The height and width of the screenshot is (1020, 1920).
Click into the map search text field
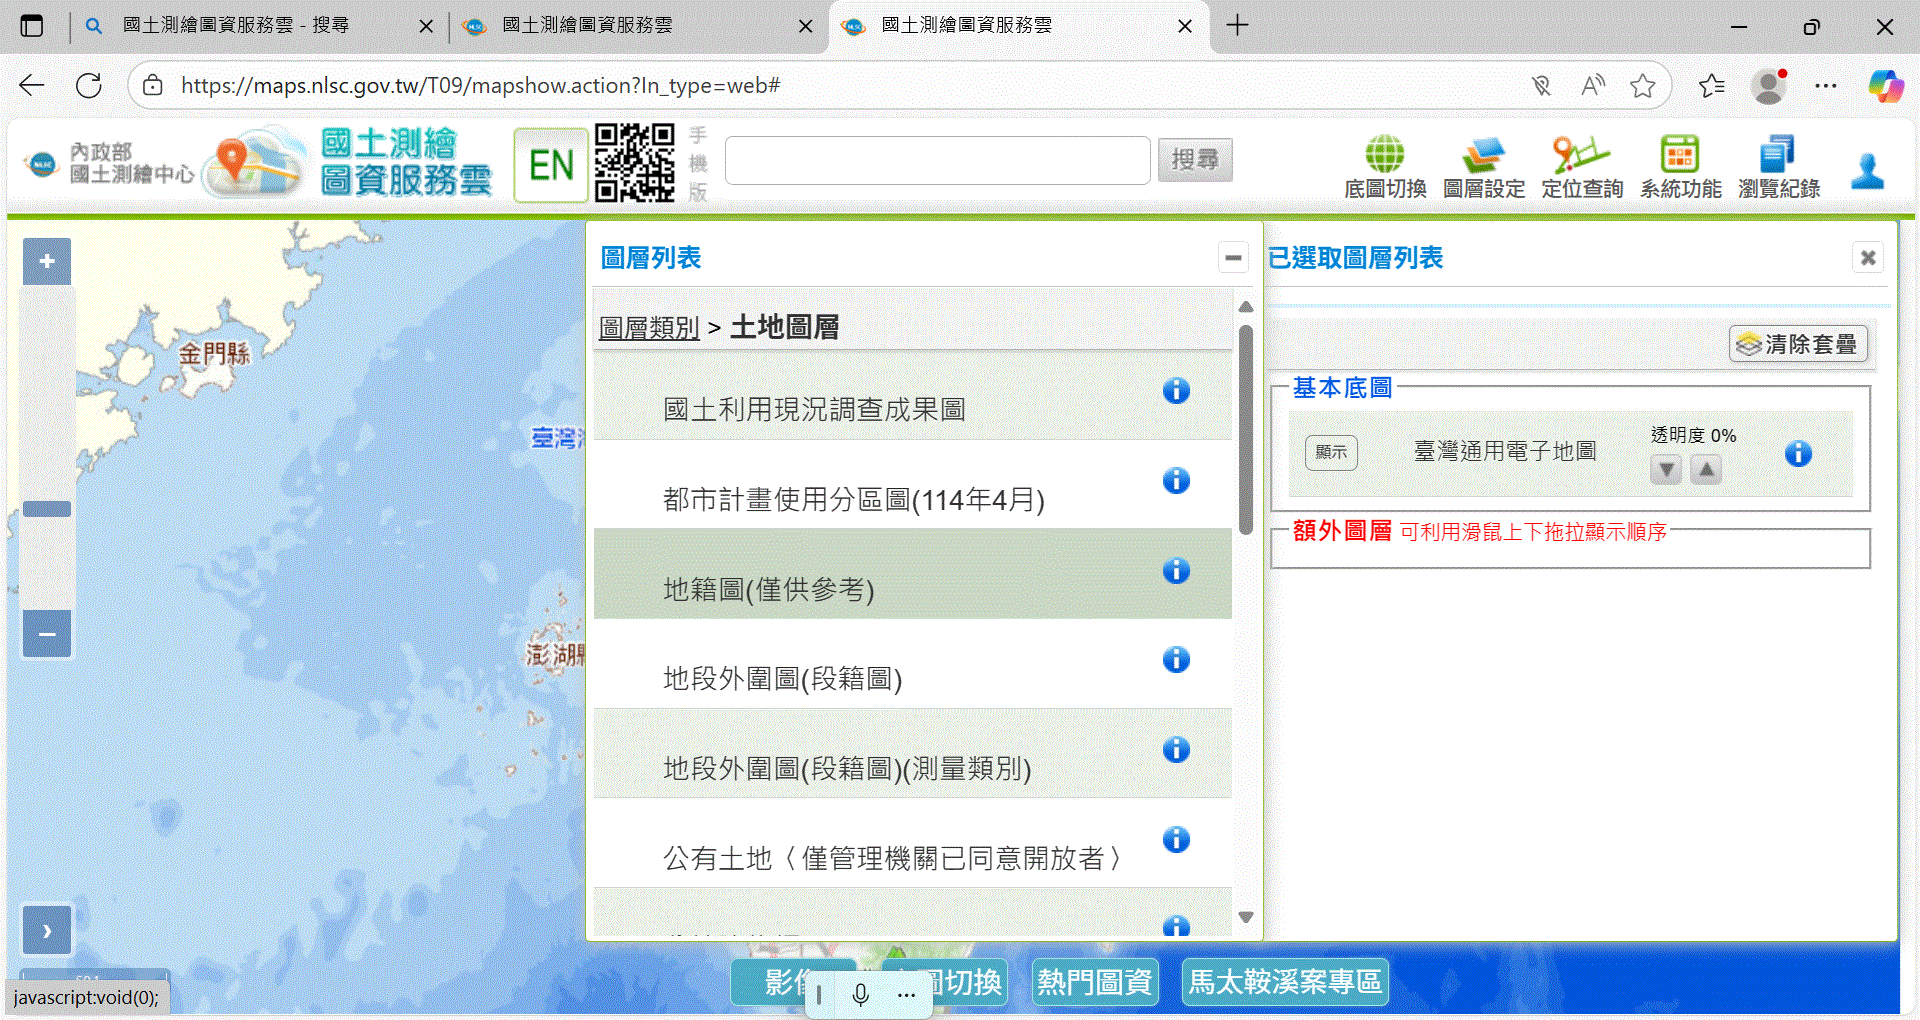tap(937, 161)
